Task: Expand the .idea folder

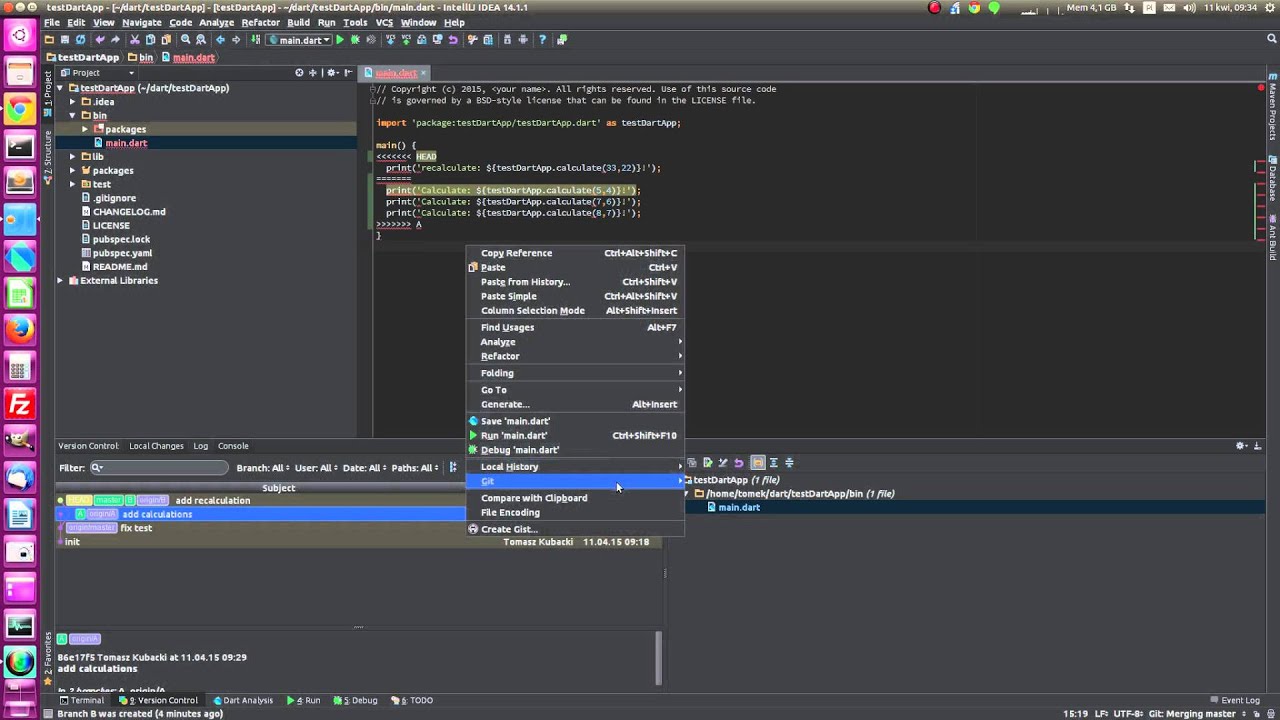Action: pyautogui.click(x=72, y=102)
